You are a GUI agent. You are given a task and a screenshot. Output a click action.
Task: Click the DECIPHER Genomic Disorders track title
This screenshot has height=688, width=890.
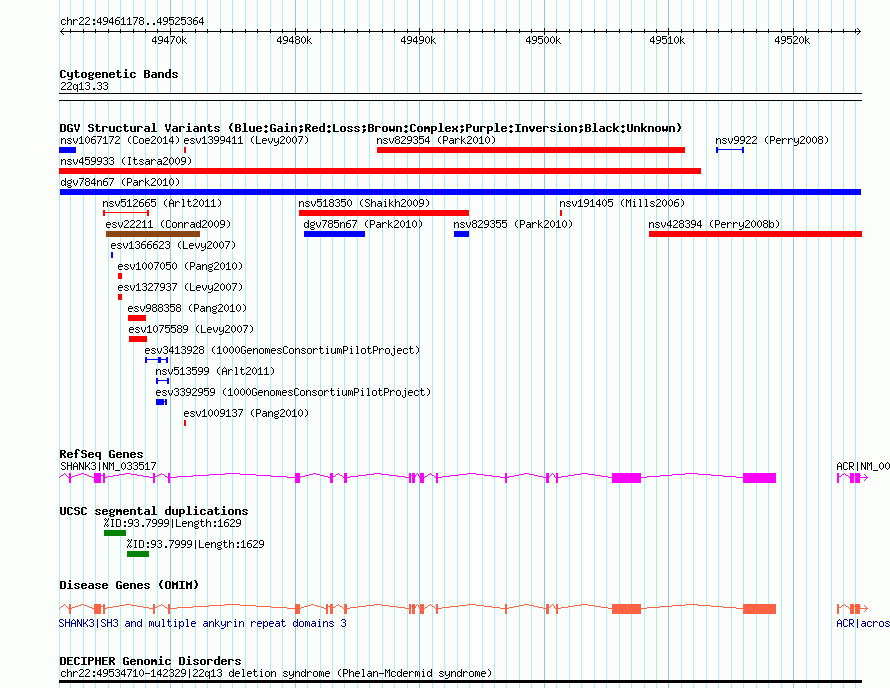click(150, 661)
